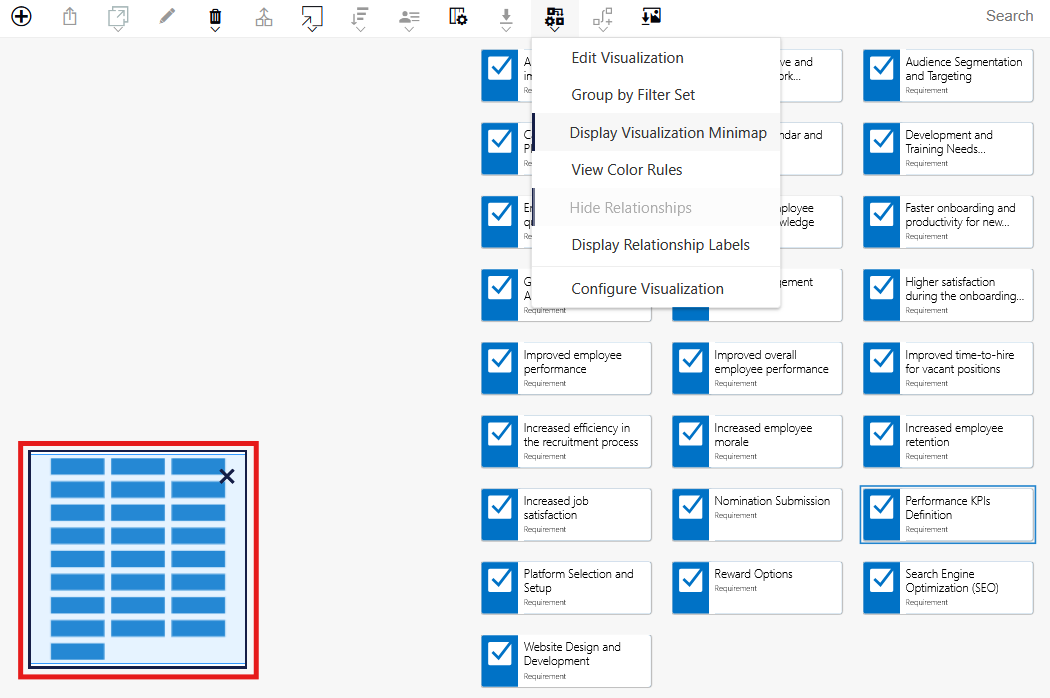Expand the user list dropdown in toolbar
The image size is (1050, 698).
tap(408, 19)
